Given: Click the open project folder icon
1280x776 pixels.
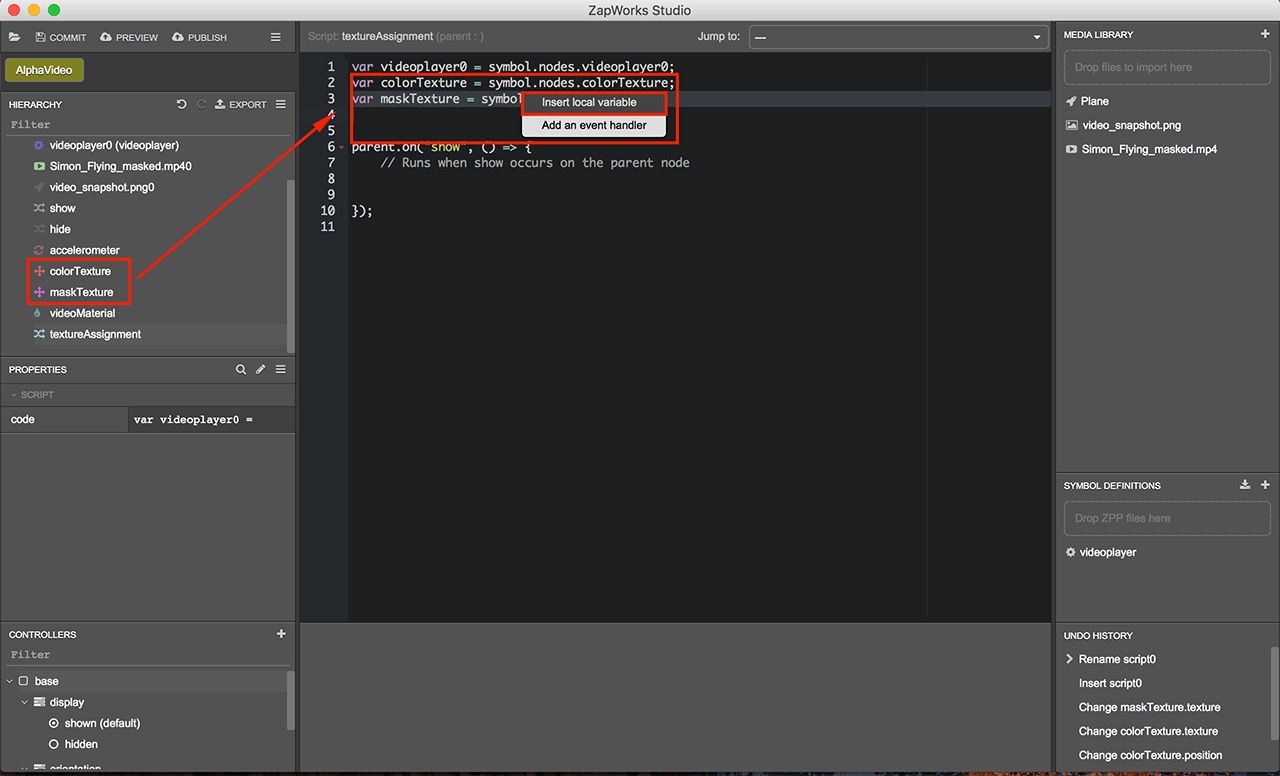Looking at the screenshot, I should (x=15, y=37).
